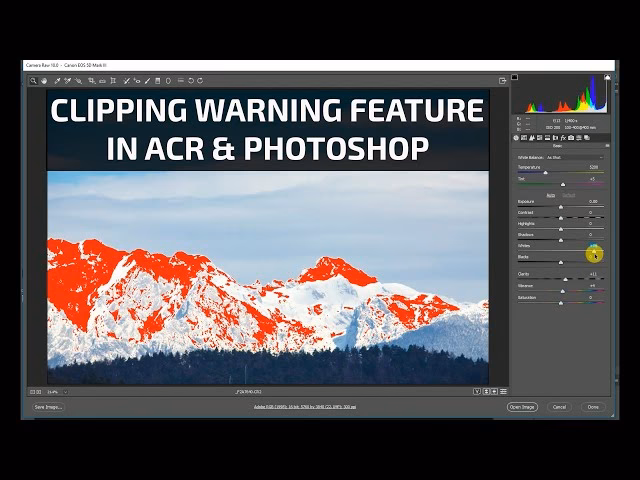Image resolution: width=640 pixels, height=480 pixels.
Task: Click the Tint slider handle
Action: coord(563,184)
